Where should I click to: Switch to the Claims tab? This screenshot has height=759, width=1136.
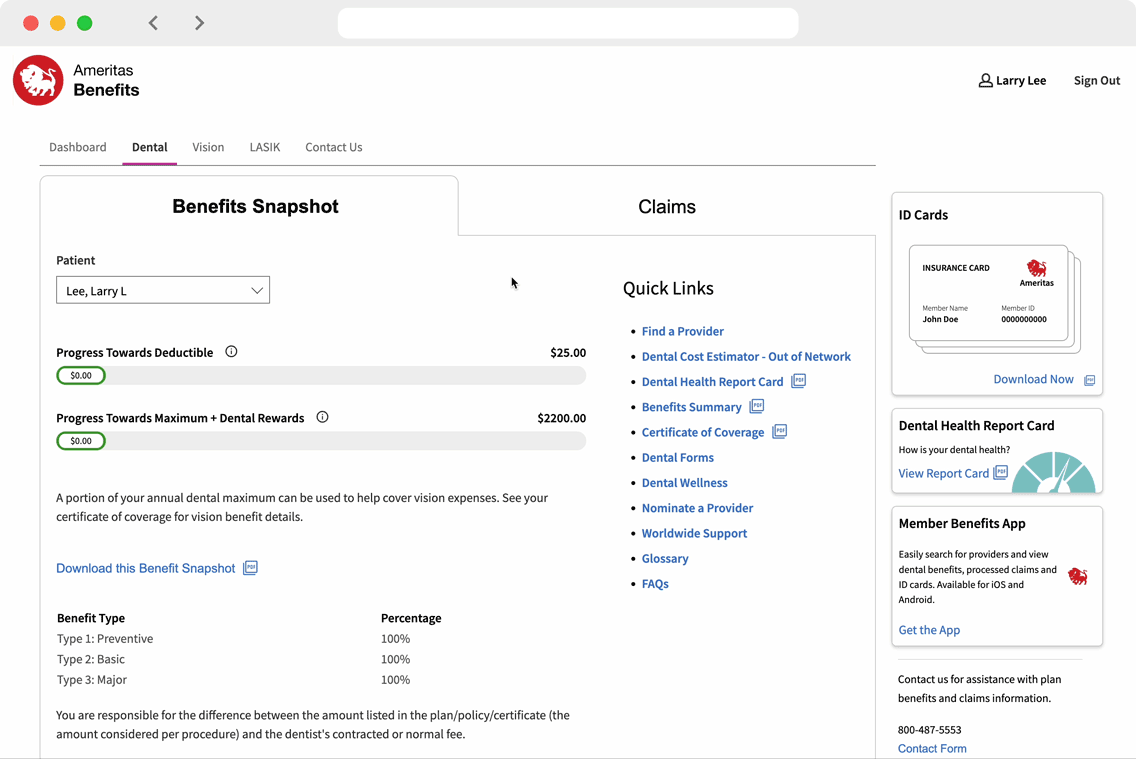[x=666, y=207]
